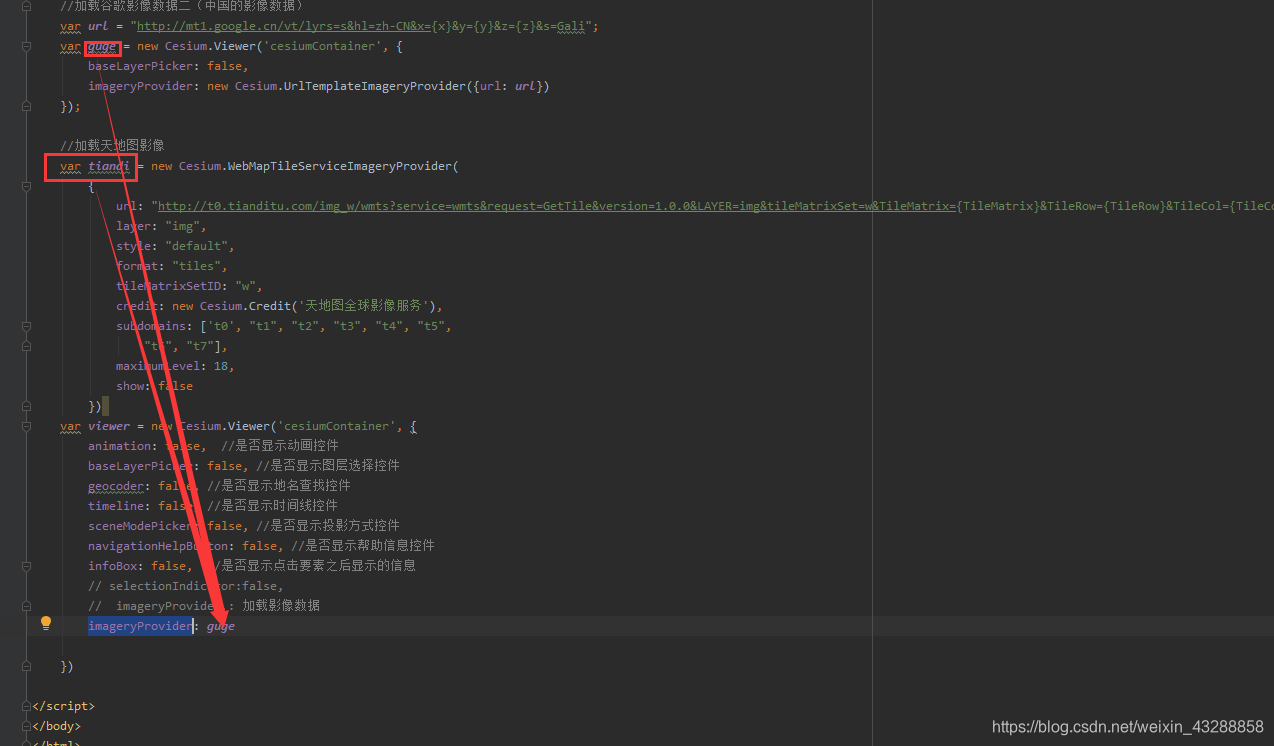1274x746 pixels.
Task: Click the '</script>' closing tag text
Action: (63, 706)
